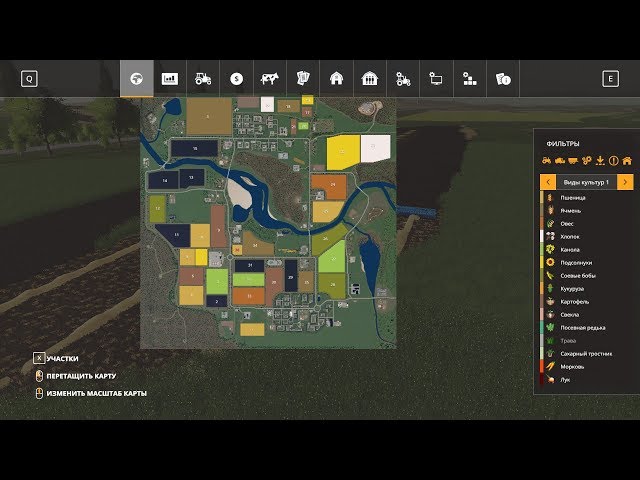Viewport: 640px width, 480px height.
Task: Click the yellow color bar beside Подсолнухи
Action: tap(542, 262)
